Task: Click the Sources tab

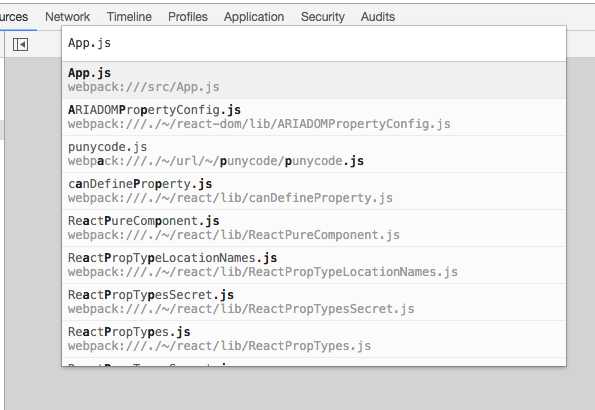Action: point(14,17)
